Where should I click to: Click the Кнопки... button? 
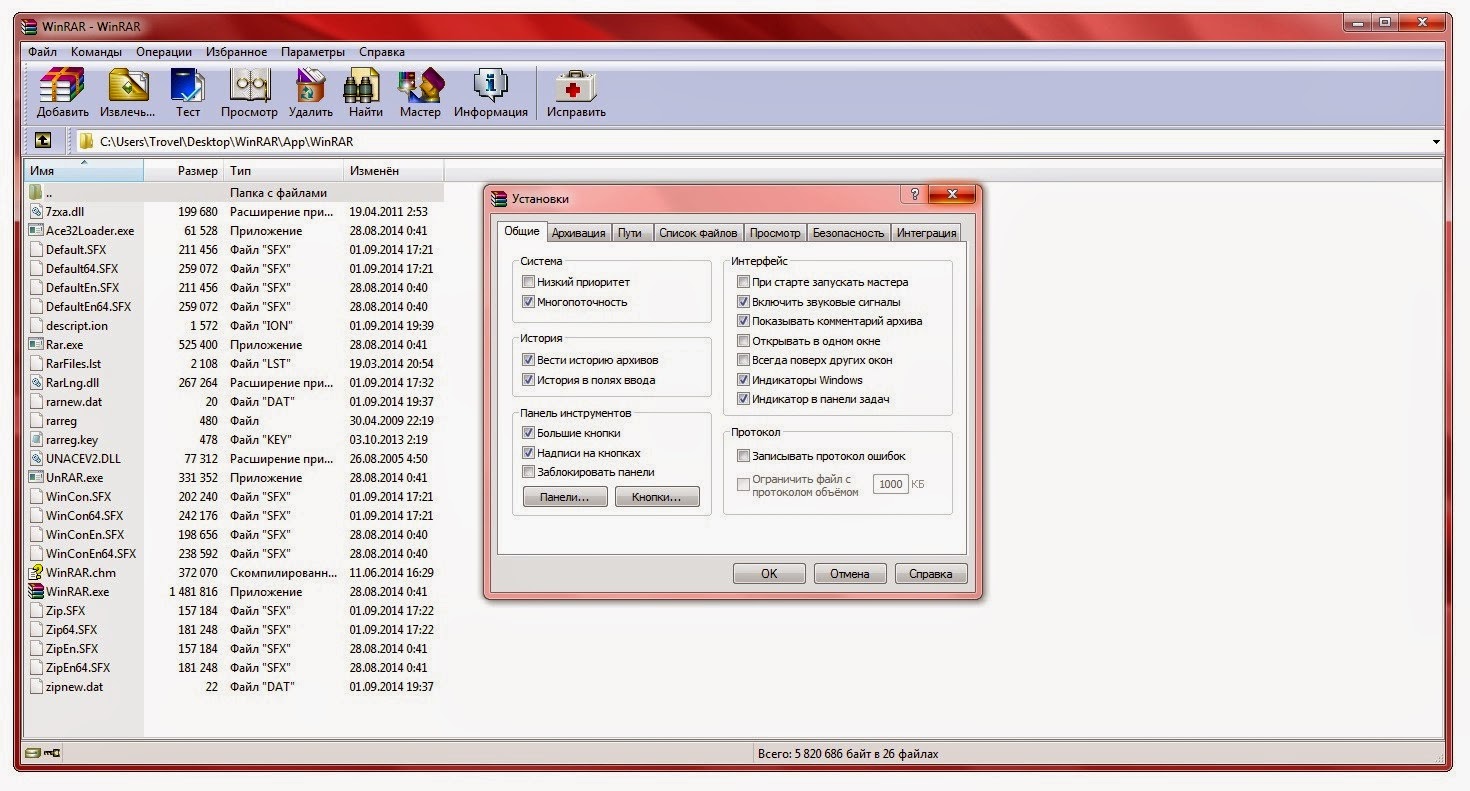tap(657, 497)
